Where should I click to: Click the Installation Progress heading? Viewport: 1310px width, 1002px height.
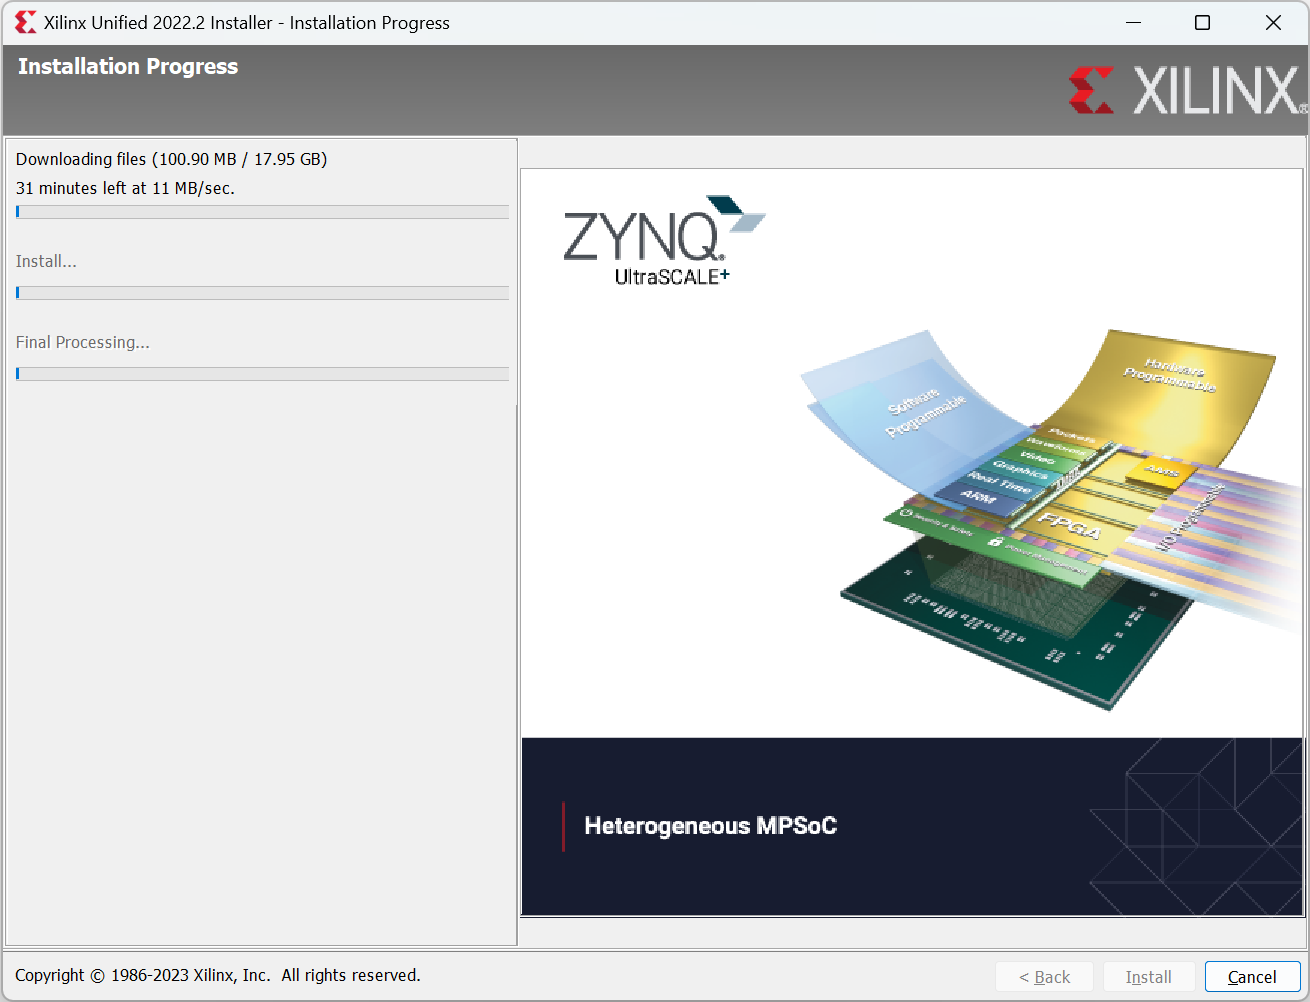pos(127,66)
